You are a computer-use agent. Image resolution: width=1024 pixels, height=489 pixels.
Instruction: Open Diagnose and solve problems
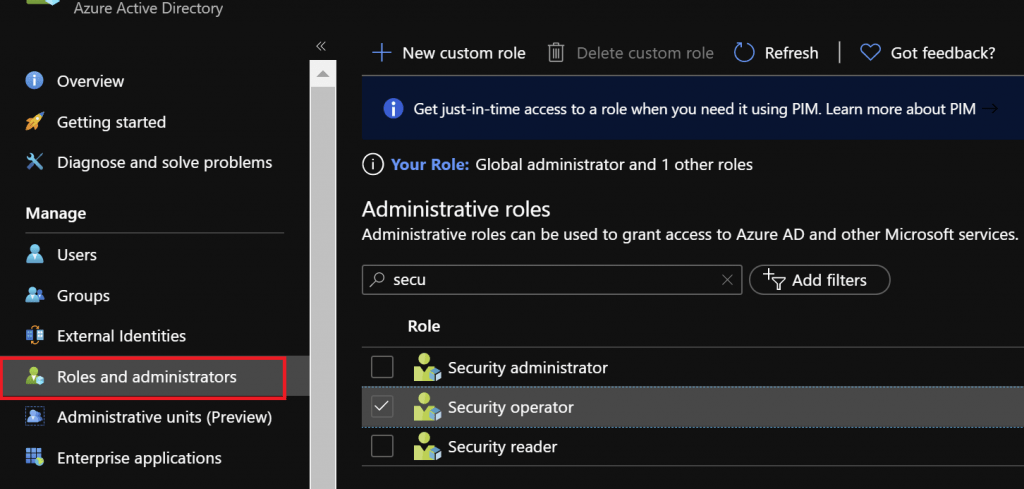(x=165, y=163)
